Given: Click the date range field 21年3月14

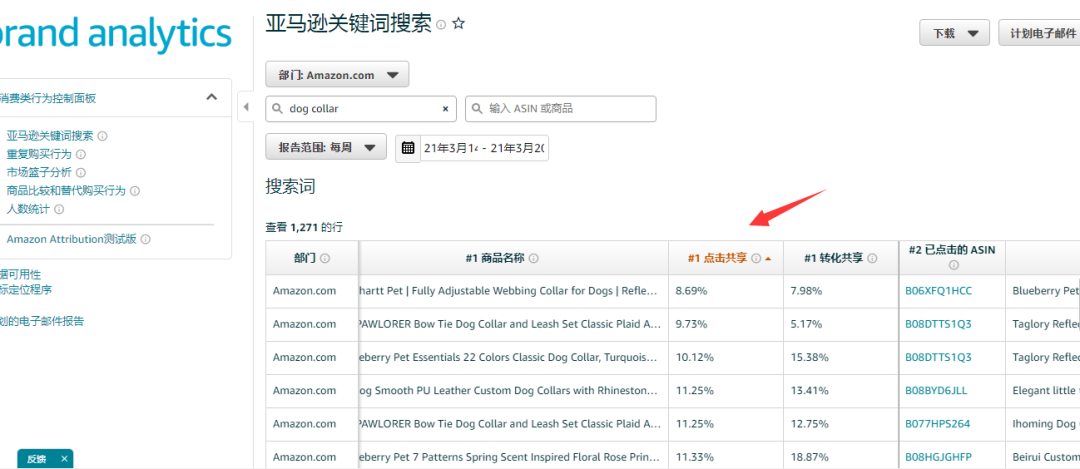Looking at the screenshot, I should 484,148.
